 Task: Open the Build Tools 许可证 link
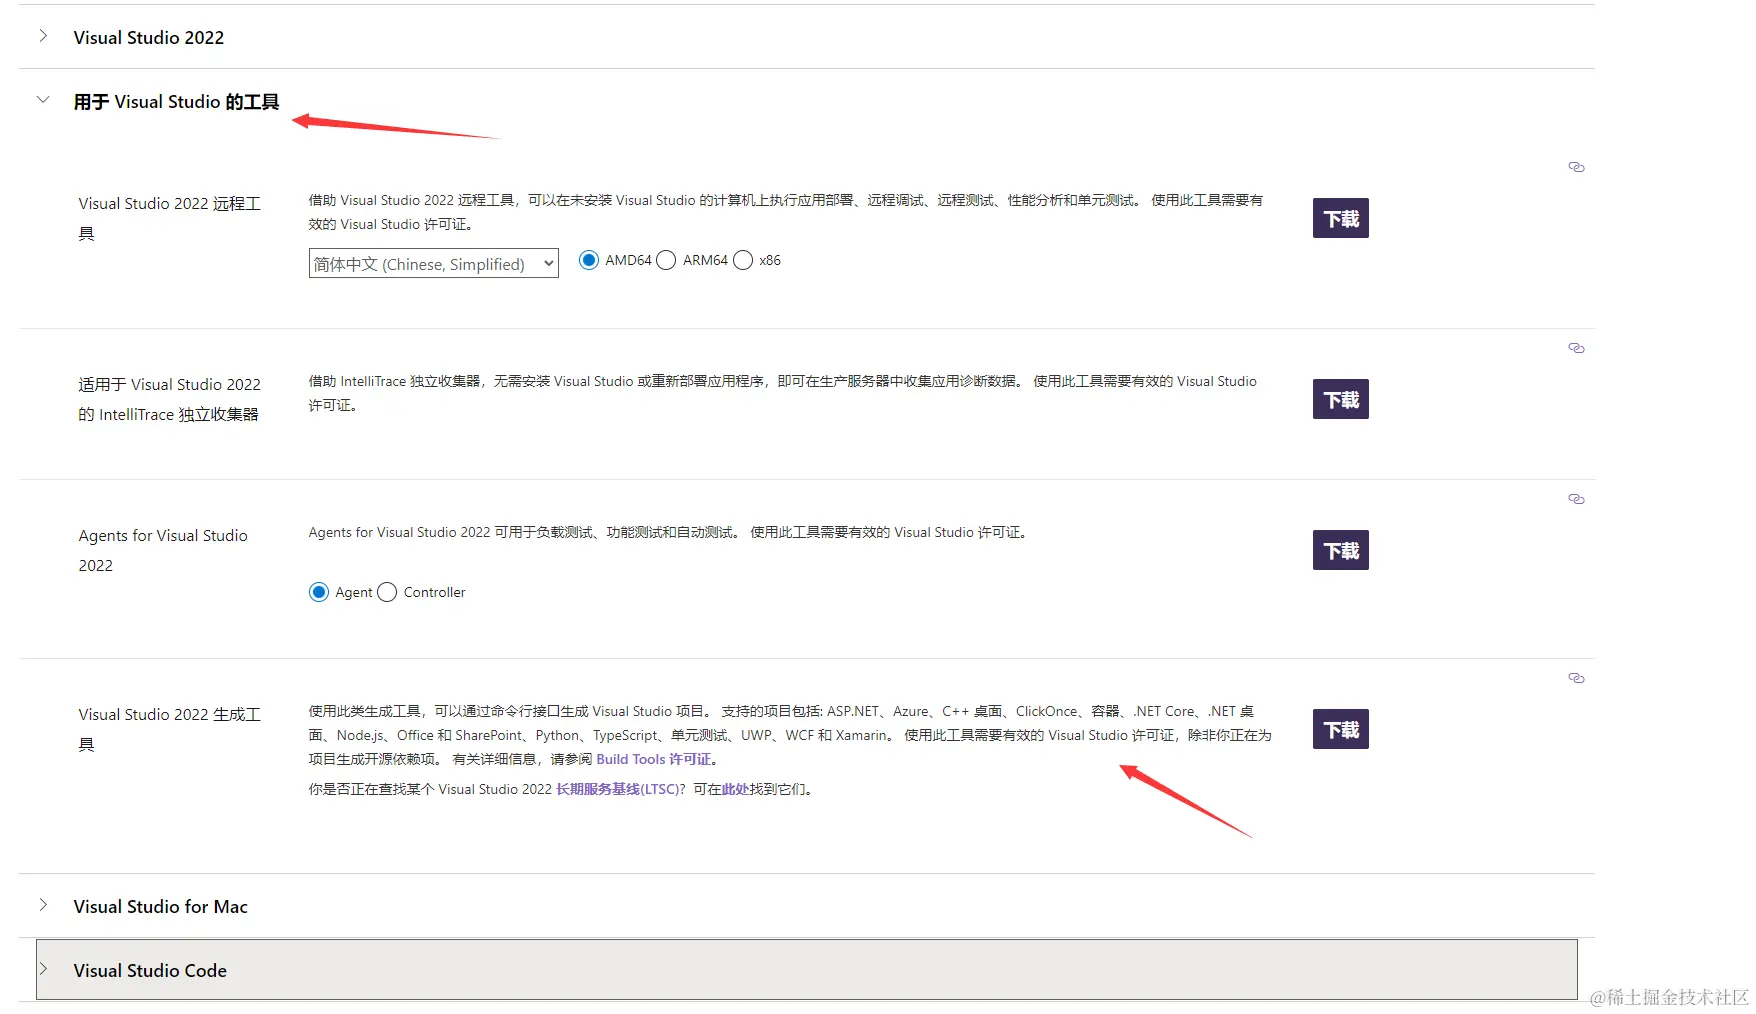654,759
